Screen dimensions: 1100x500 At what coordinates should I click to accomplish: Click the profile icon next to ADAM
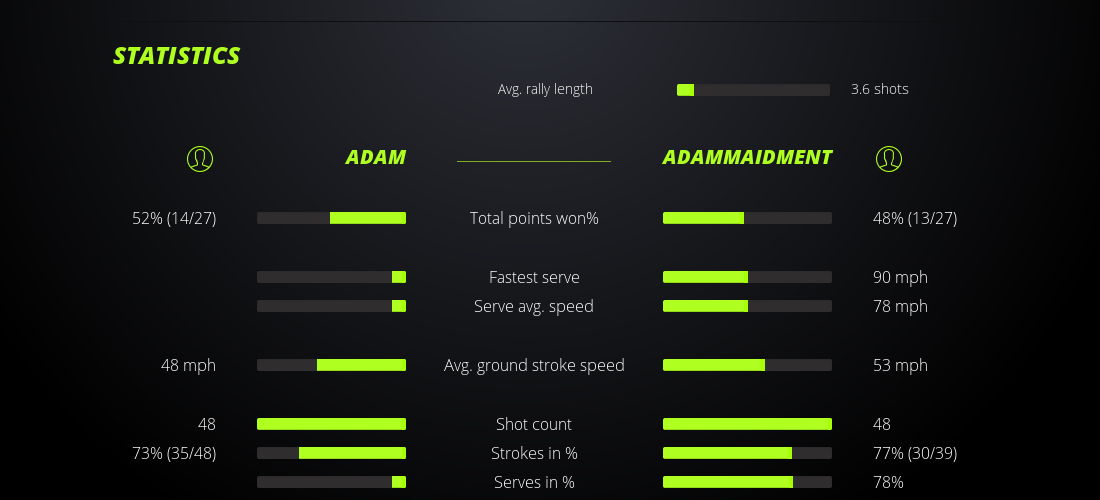(x=200, y=158)
